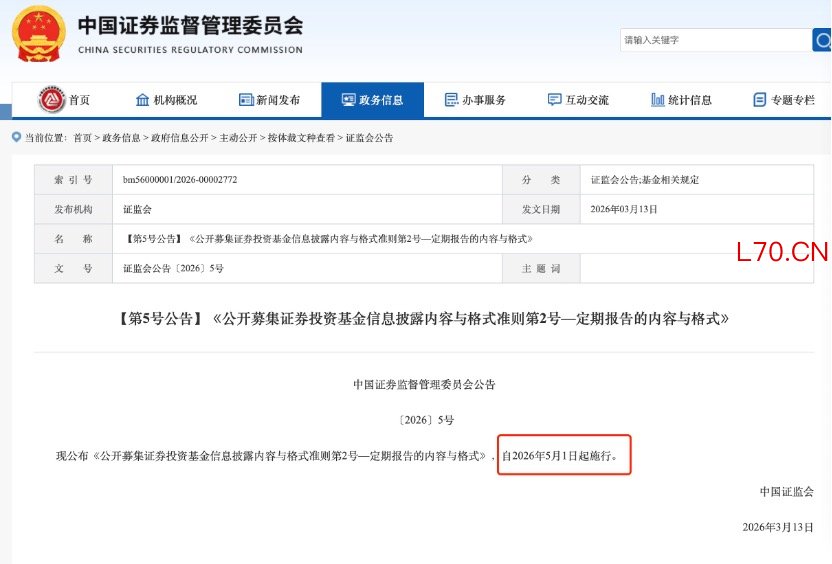
Task: Click the search magnifier icon button
Action: click(822, 40)
